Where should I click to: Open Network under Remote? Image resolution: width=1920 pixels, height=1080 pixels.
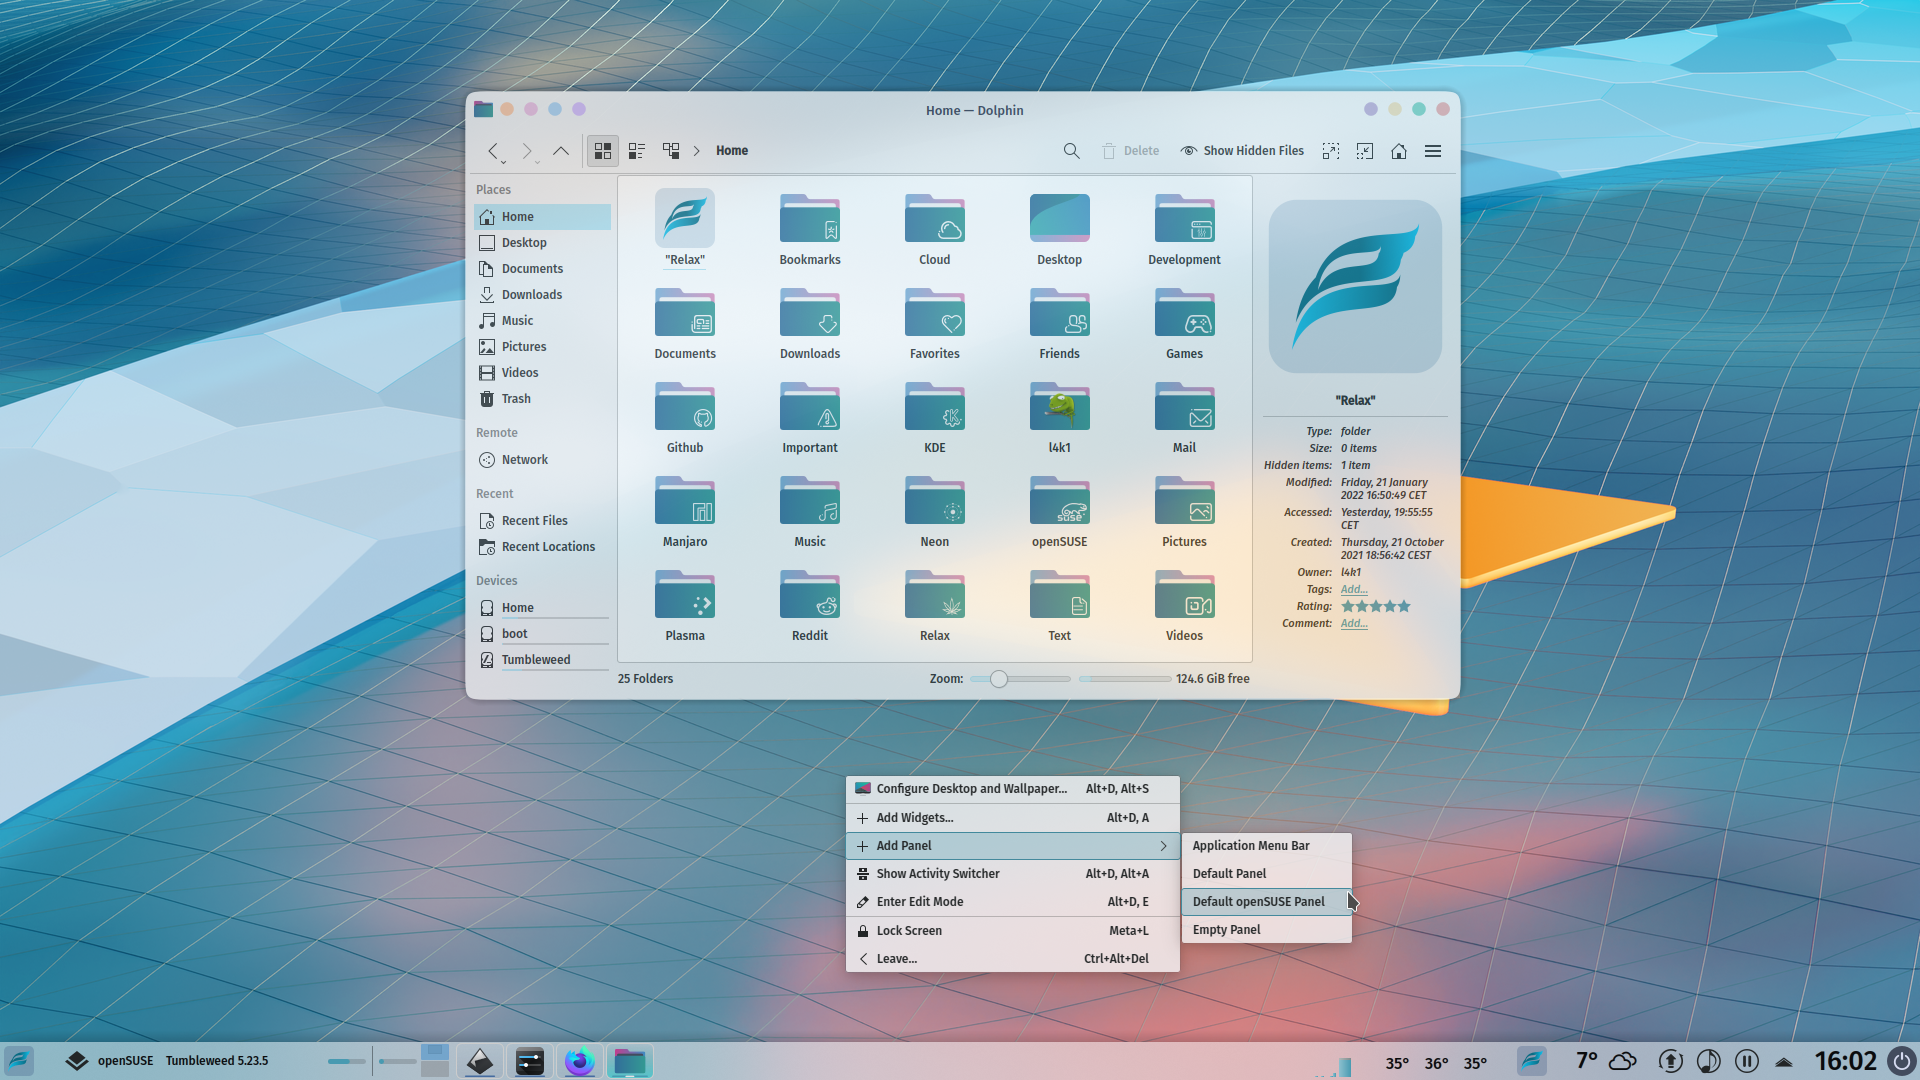pyautogui.click(x=542, y=460)
